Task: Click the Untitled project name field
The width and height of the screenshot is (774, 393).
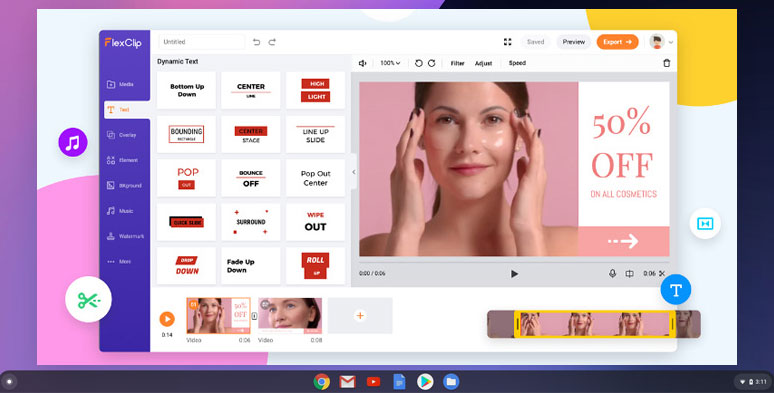Action: point(202,42)
